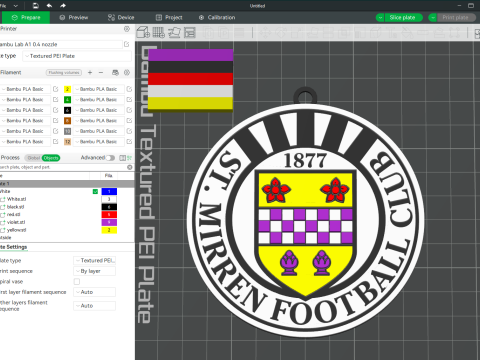Switch to the Prepare tab
This screenshot has width=480, height=360.
coord(26,18)
